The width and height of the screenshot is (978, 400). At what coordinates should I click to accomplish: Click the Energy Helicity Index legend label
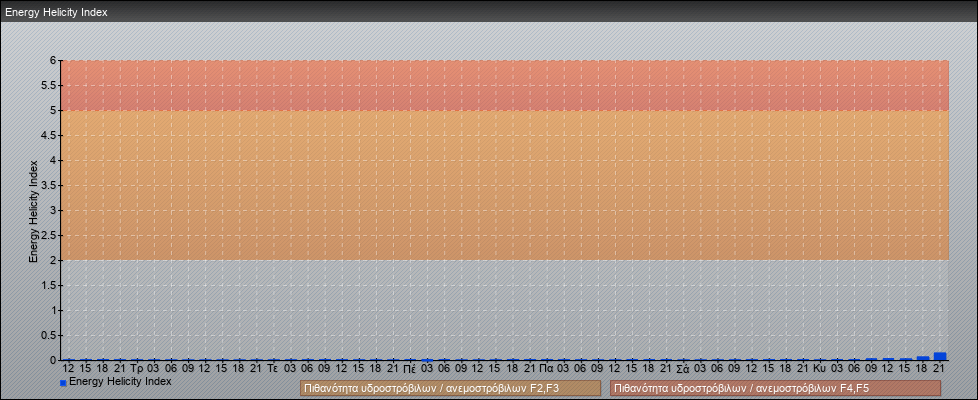120,382
